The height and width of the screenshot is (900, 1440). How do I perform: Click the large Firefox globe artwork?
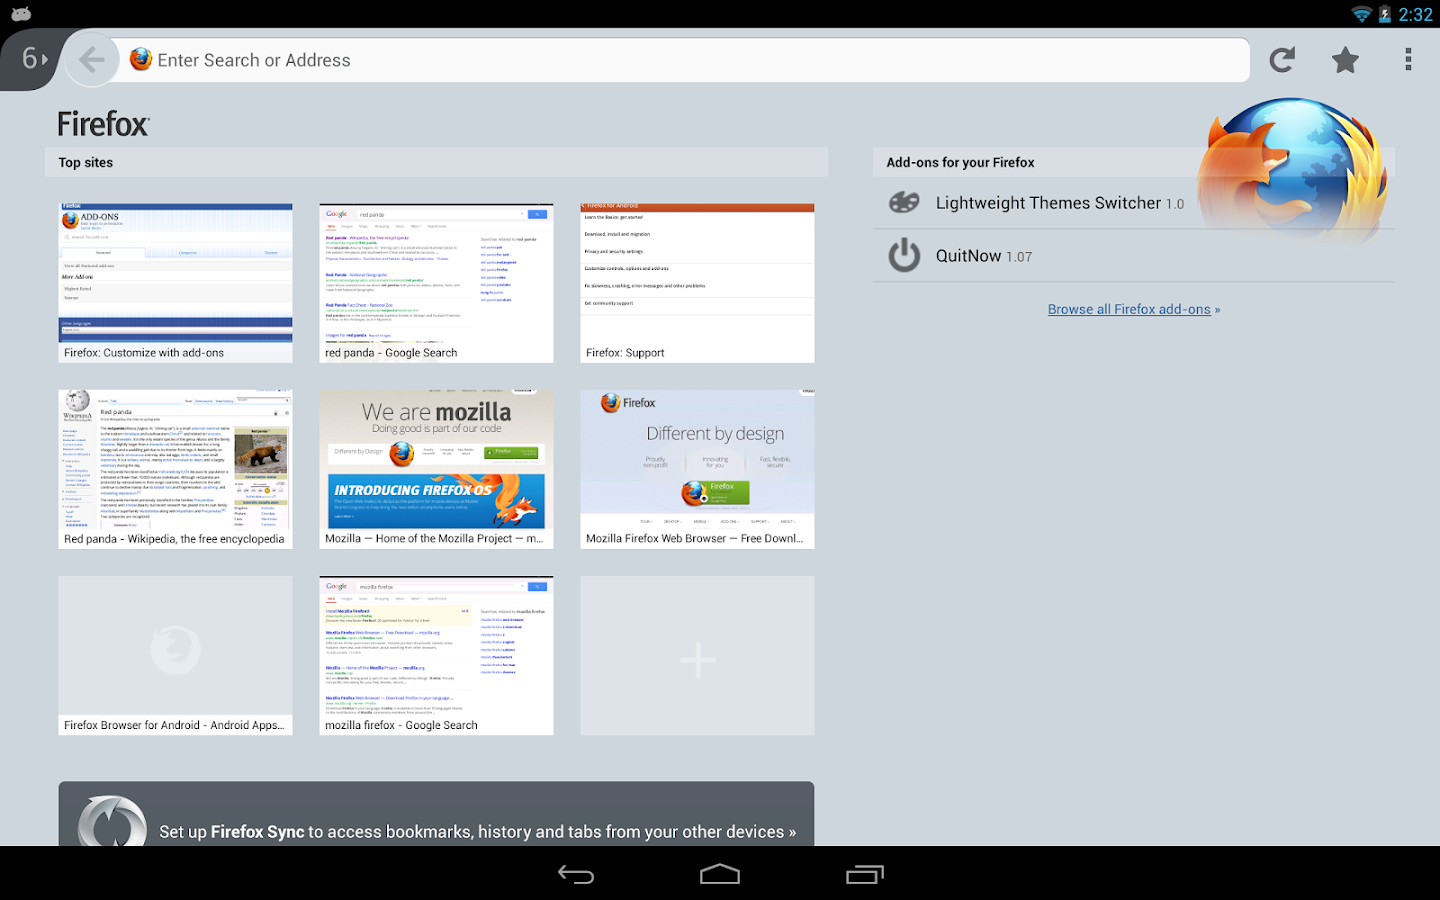1294,168
